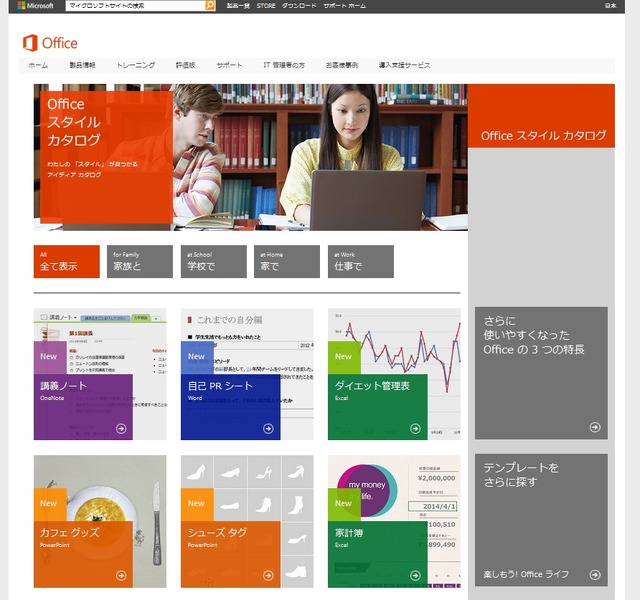Open the 評価版 navigation tab
This screenshot has width=640, height=600.
(x=186, y=65)
